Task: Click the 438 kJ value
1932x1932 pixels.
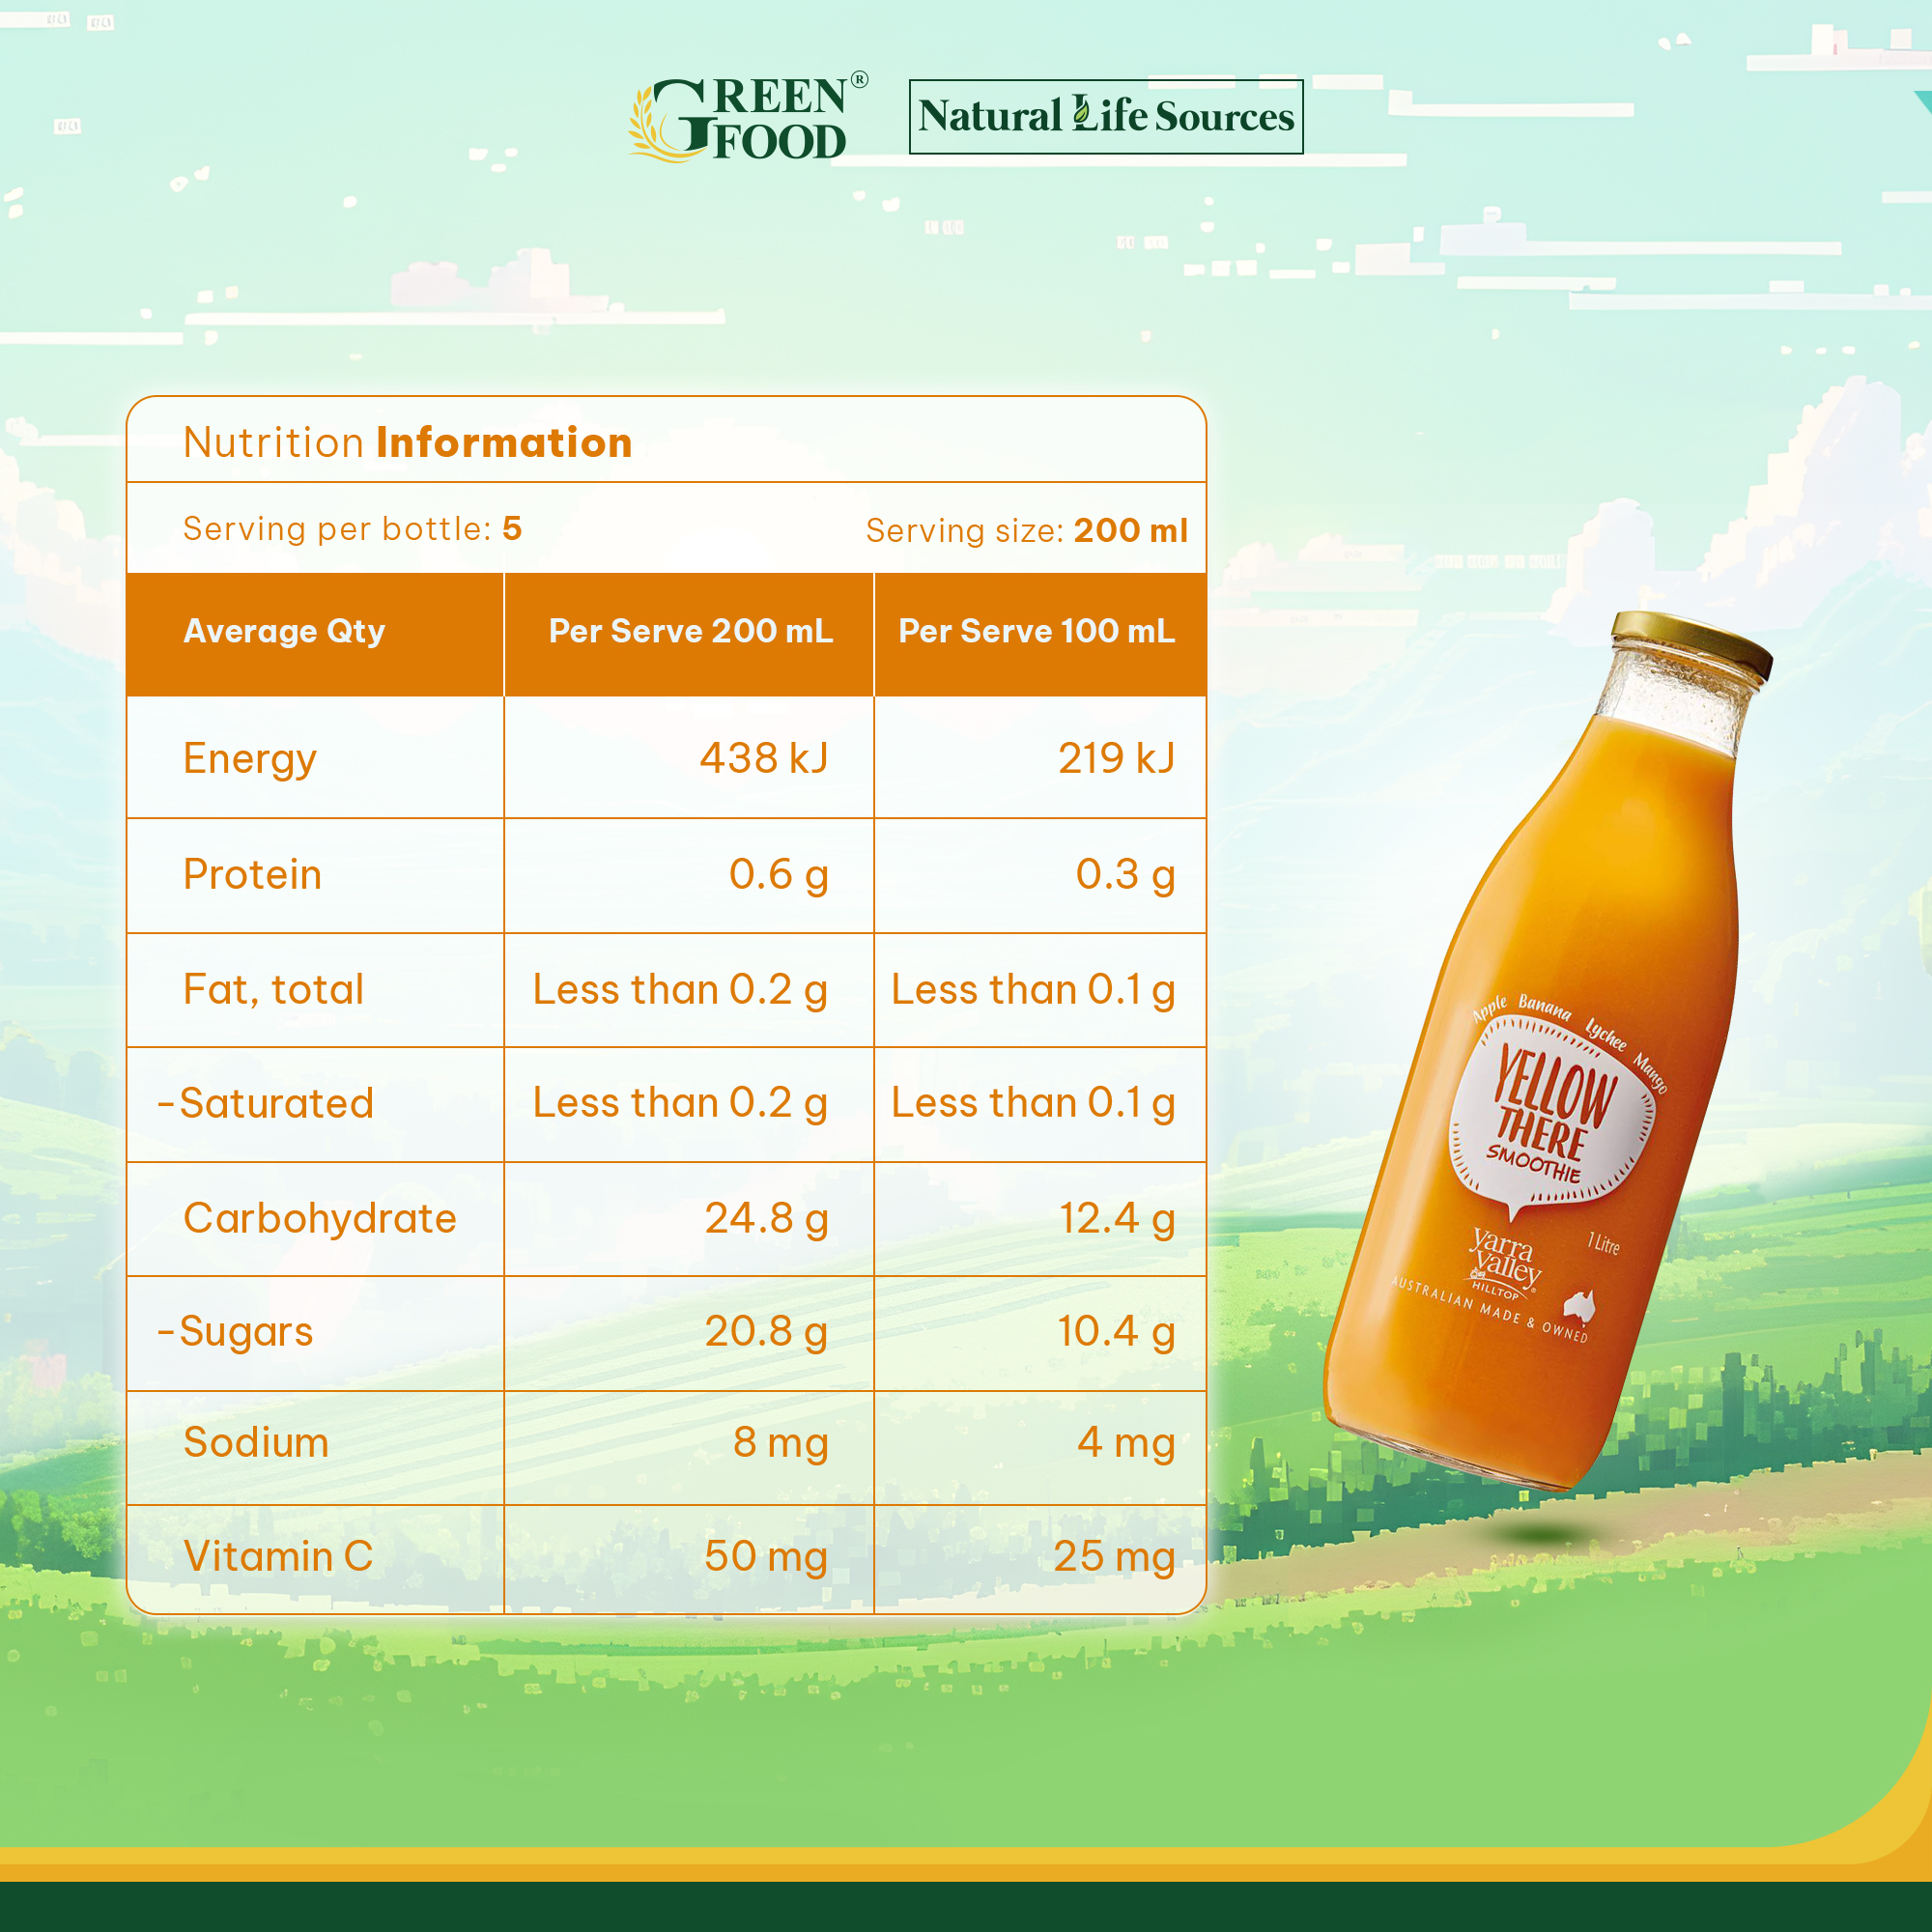Action: click(764, 758)
